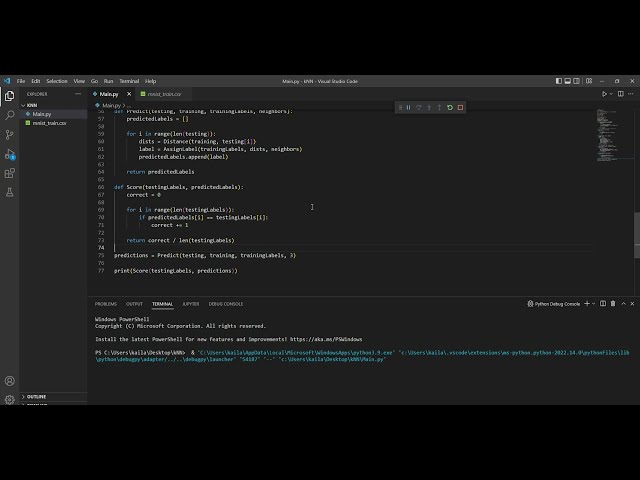Stop the debug session
The image size is (640, 480).
(x=460, y=107)
